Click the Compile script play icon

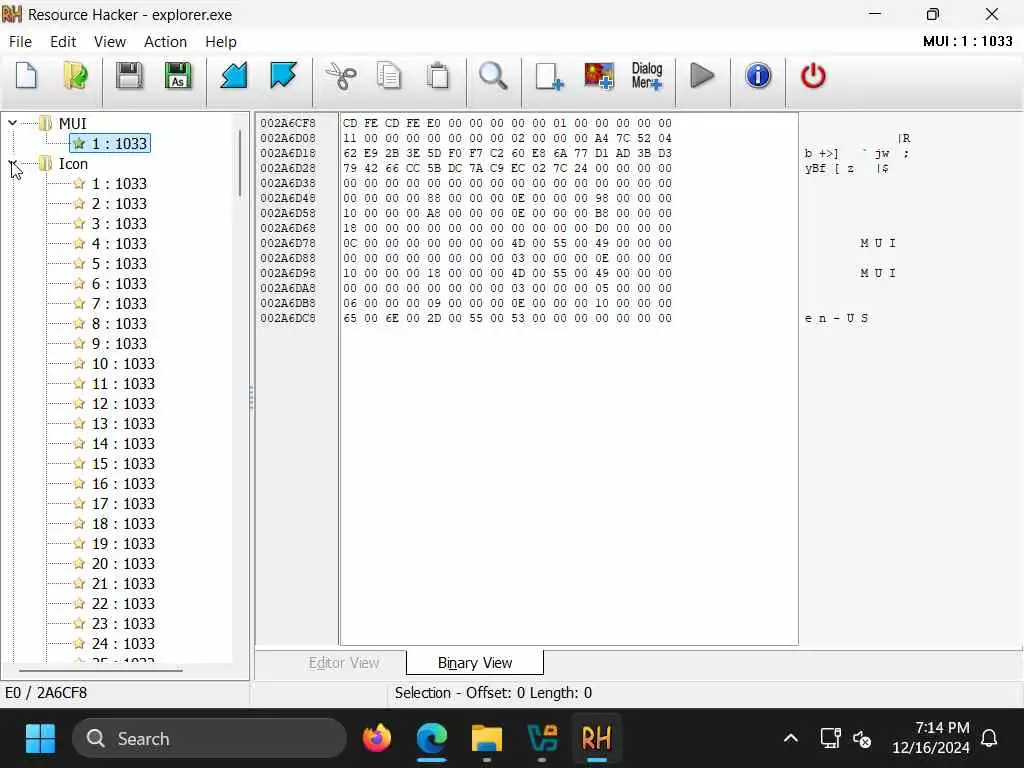coord(702,76)
